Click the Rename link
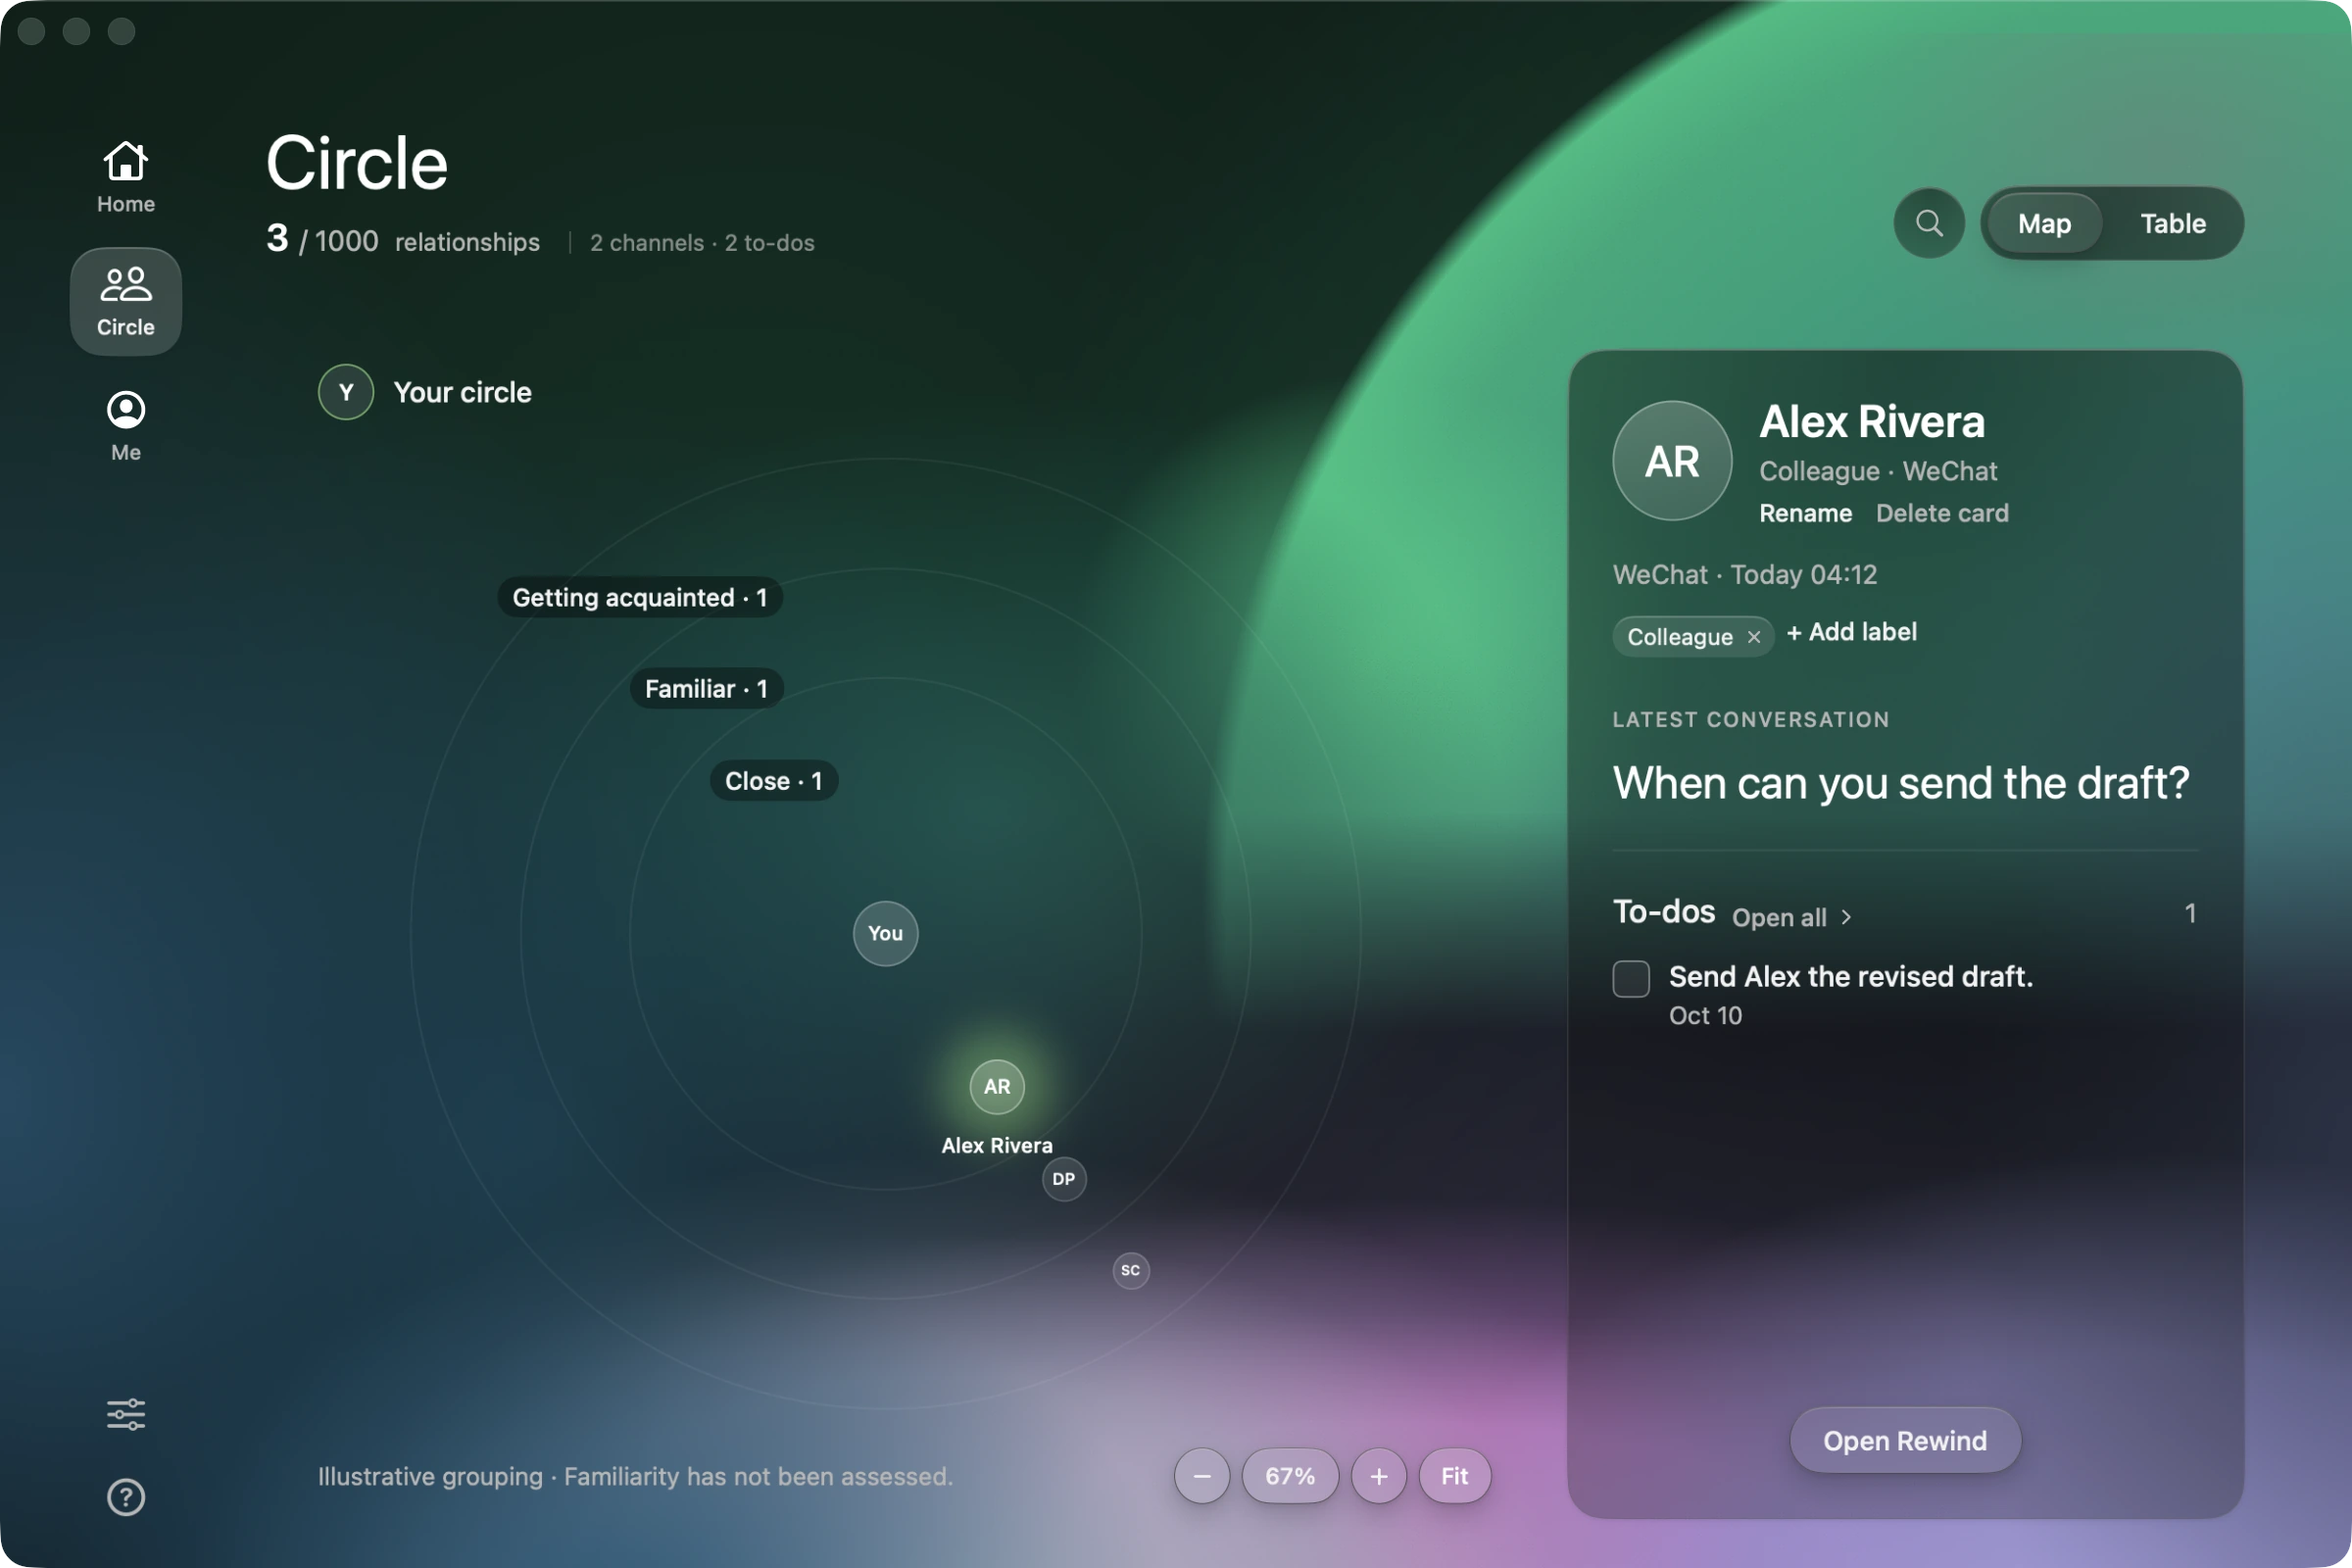Image resolution: width=2352 pixels, height=1568 pixels. point(1805,513)
